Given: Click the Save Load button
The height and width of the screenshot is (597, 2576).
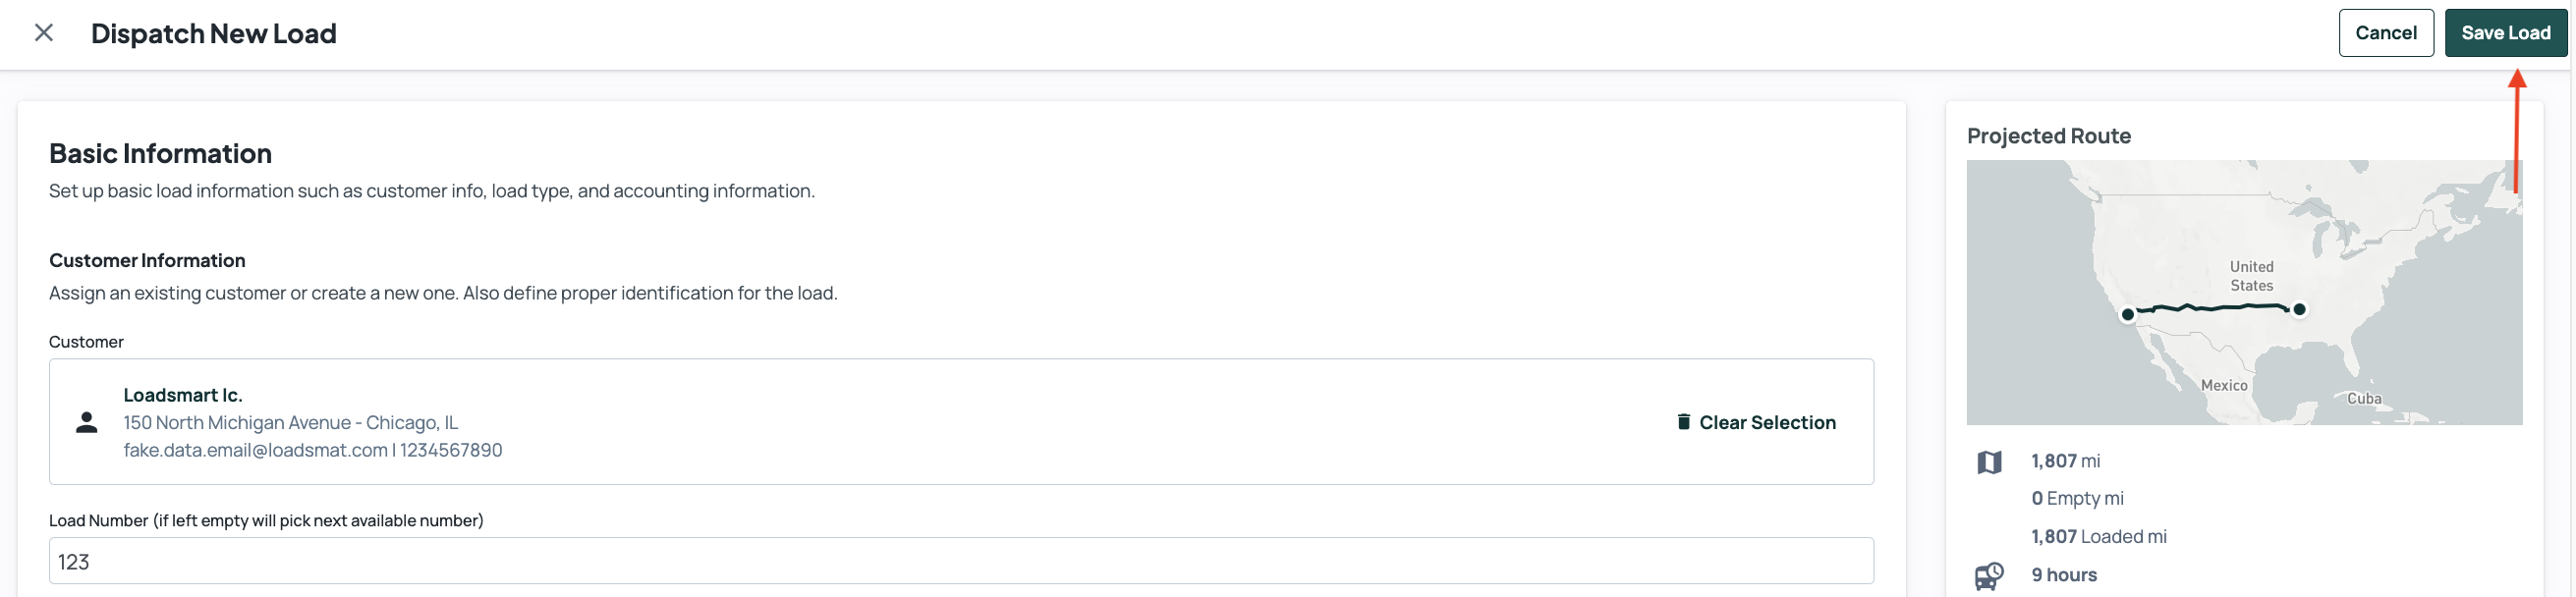Looking at the screenshot, I should [x=2505, y=33].
